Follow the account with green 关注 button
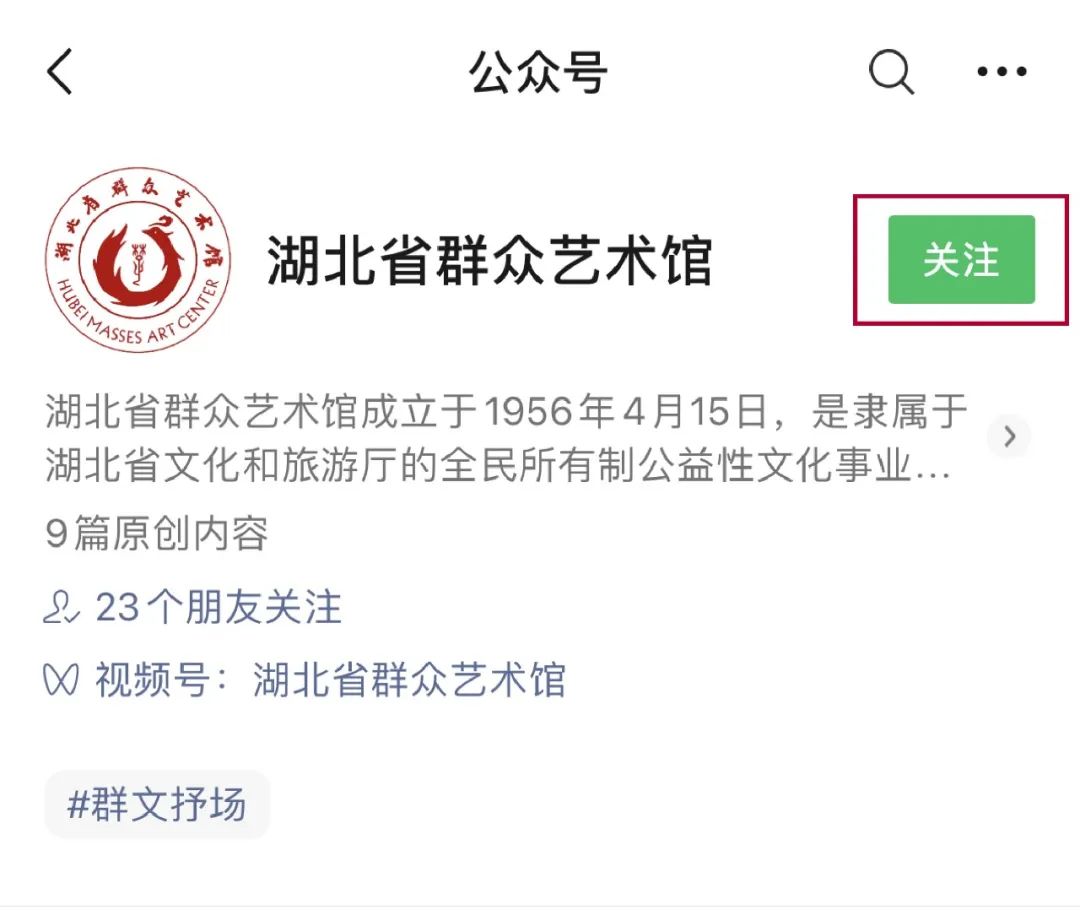The height and width of the screenshot is (910, 1080). (962, 260)
